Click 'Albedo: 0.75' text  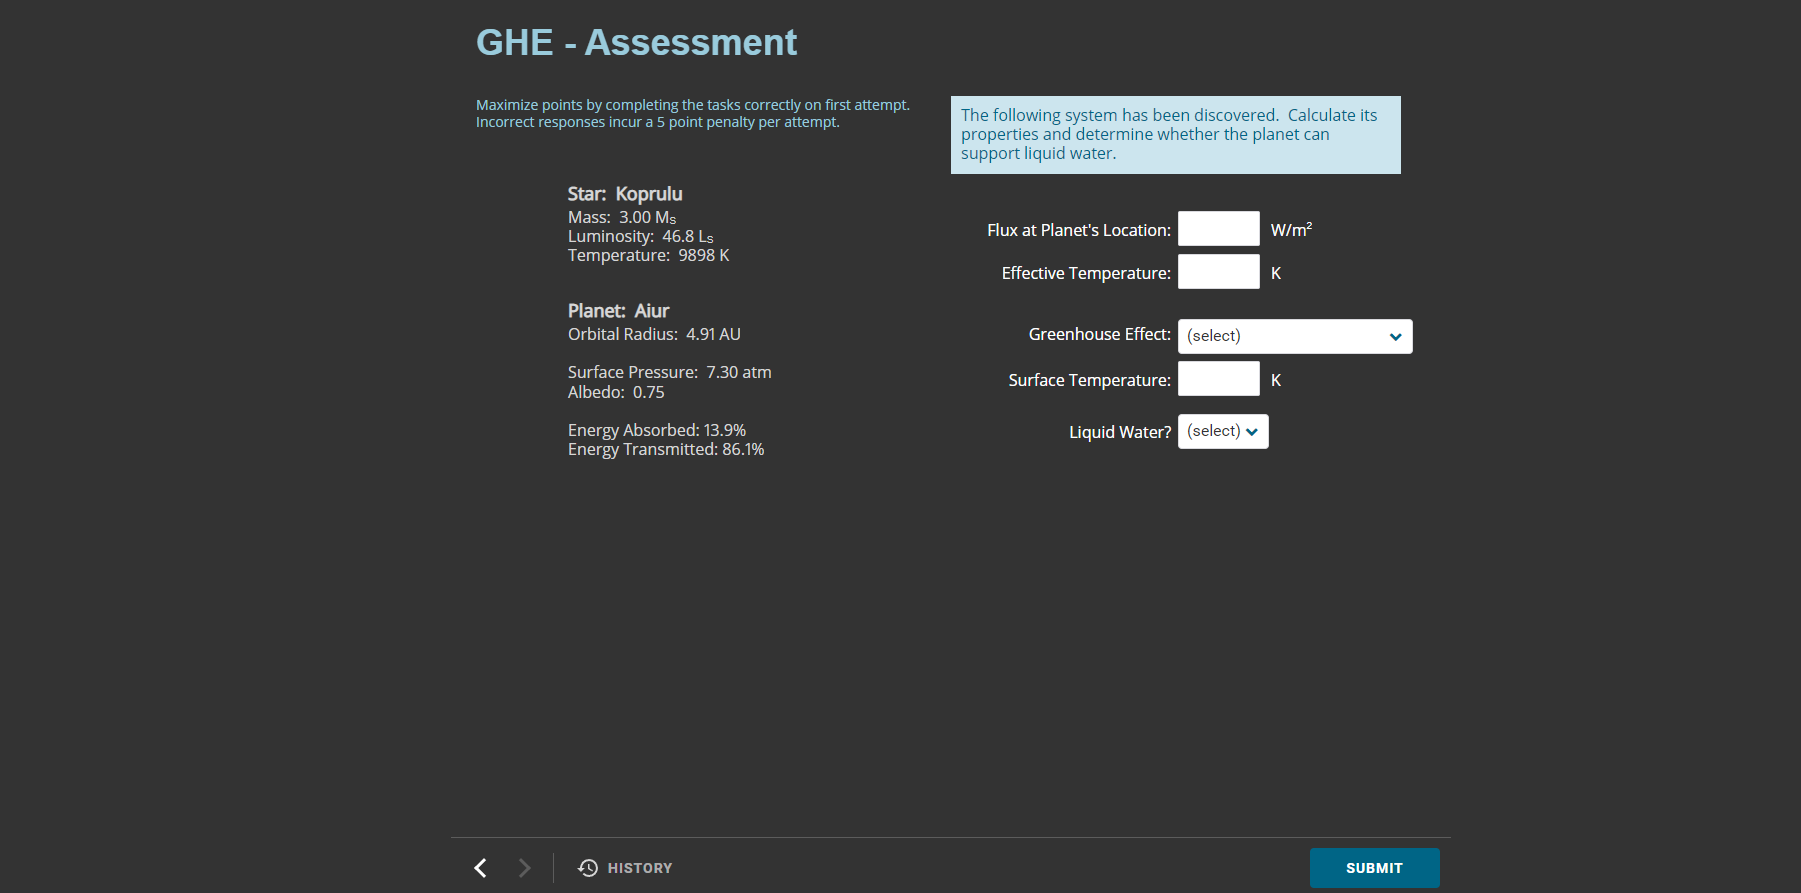[x=616, y=393]
